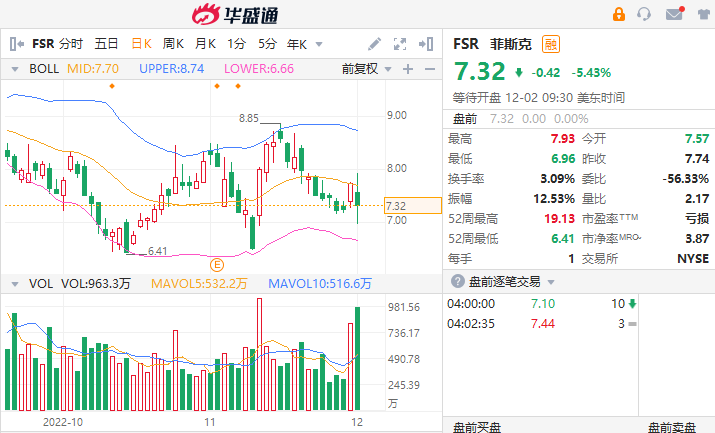Click the FSR ticker in chart toolbar
715x433 pixels.
coord(43,44)
